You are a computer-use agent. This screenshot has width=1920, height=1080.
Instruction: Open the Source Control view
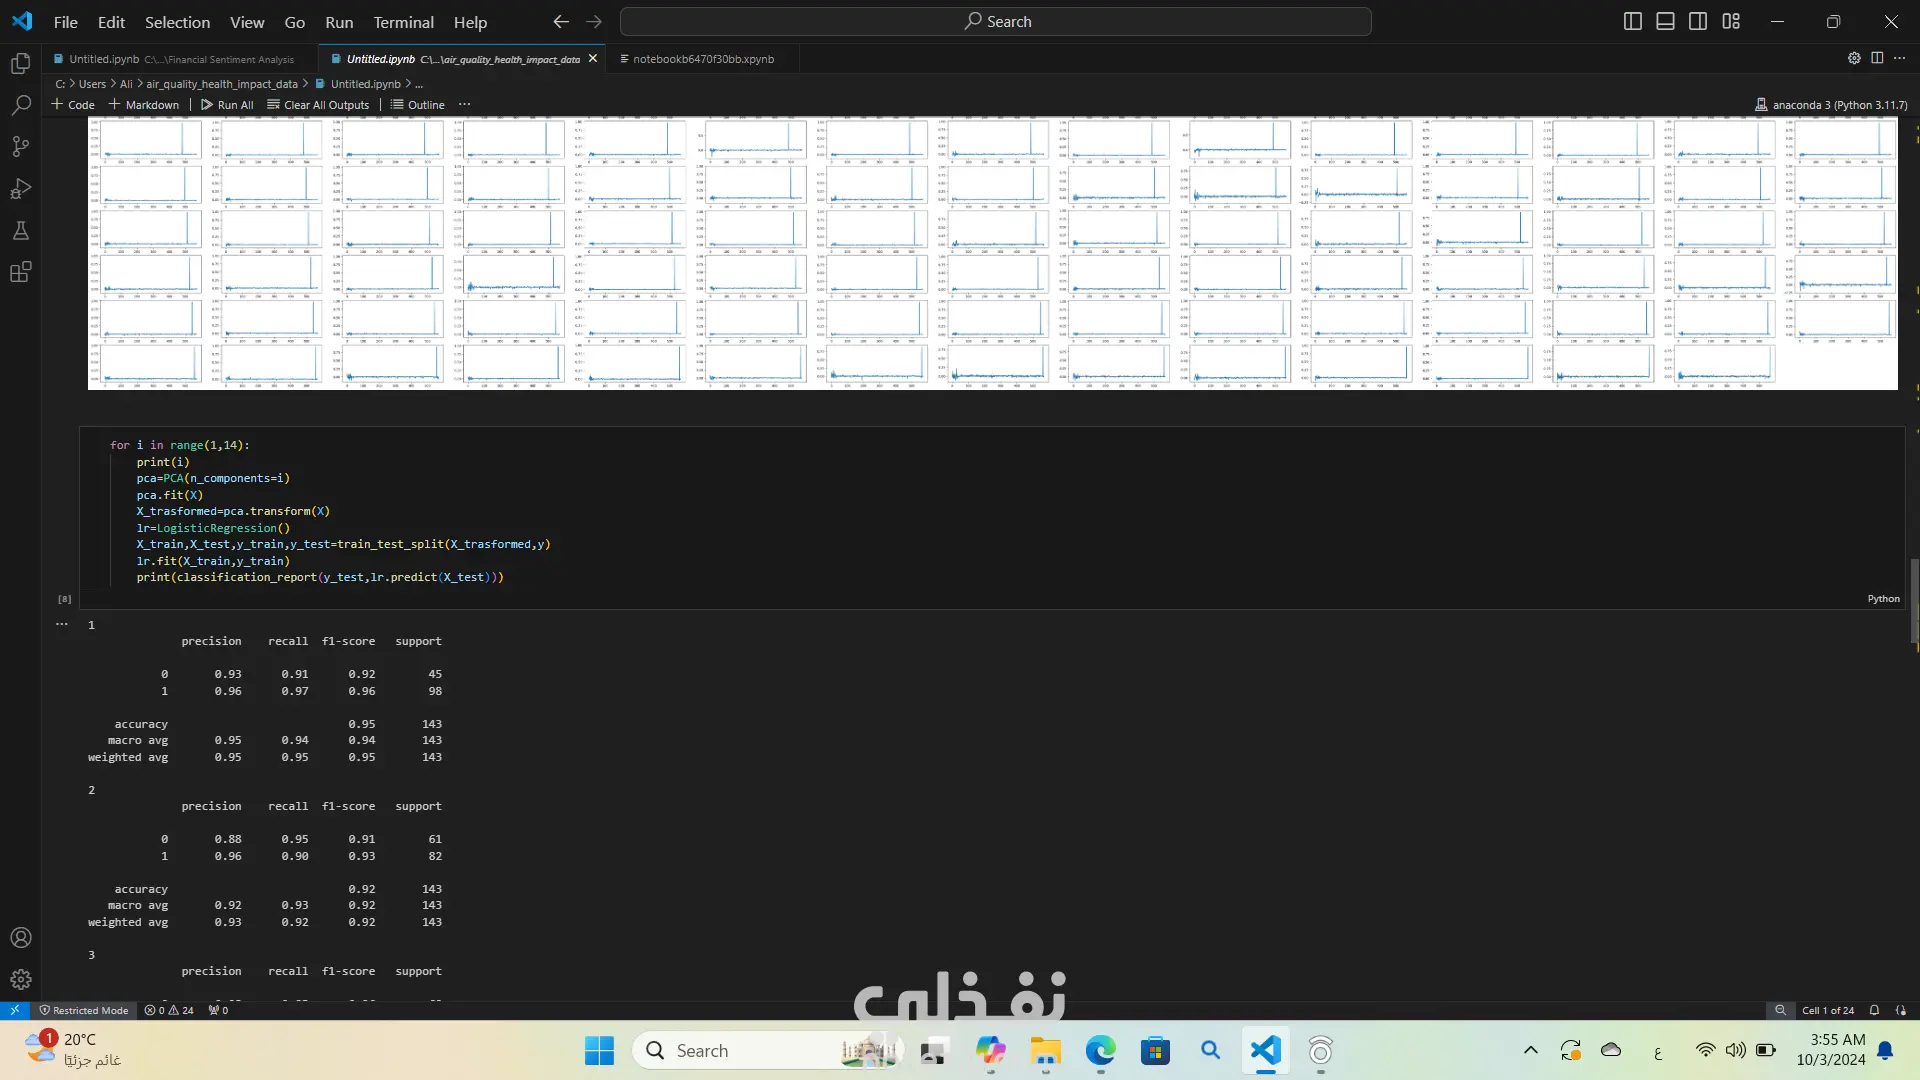pos(20,147)
